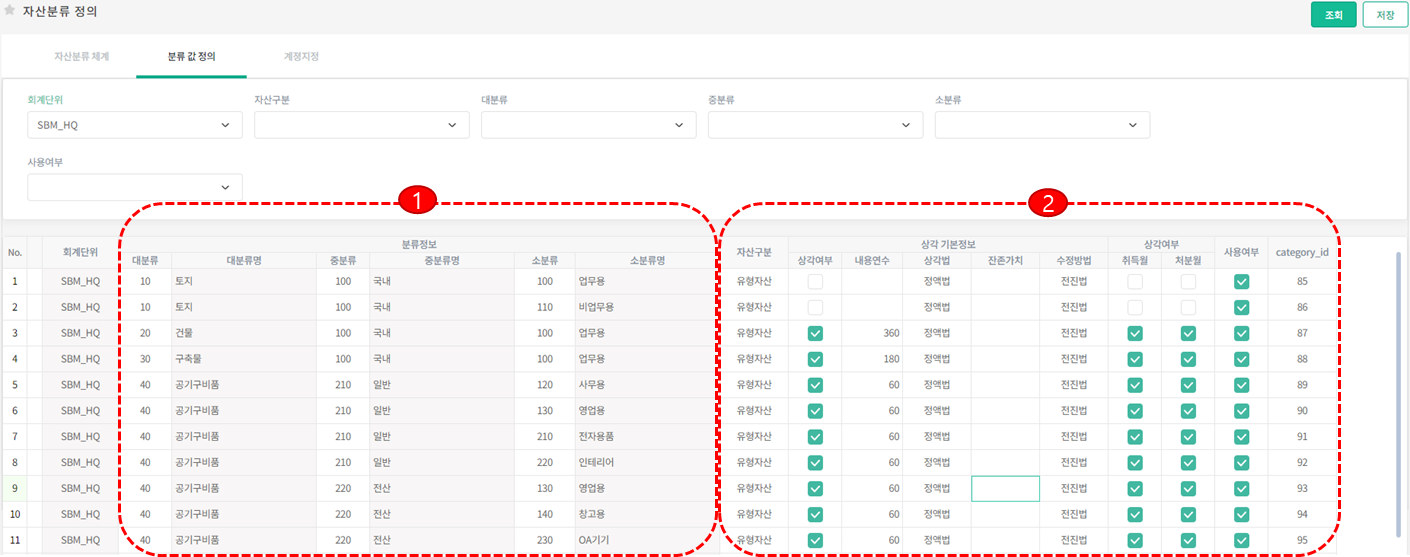Switch to the 자산분류 체계 tab
1410x557 pixels.
(82, 57)
